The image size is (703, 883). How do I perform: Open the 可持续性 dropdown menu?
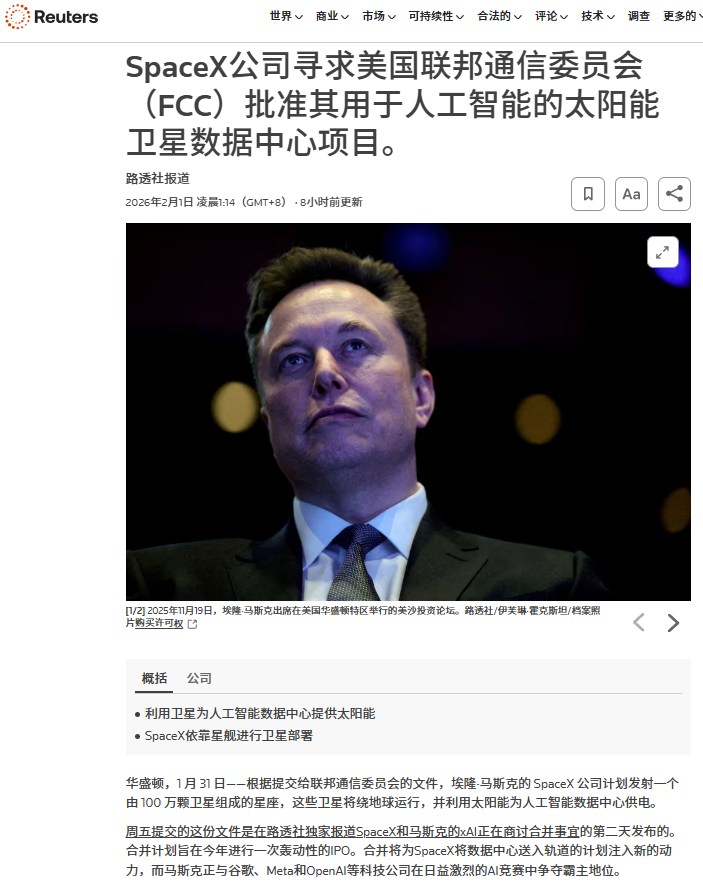tap(437, 16)
